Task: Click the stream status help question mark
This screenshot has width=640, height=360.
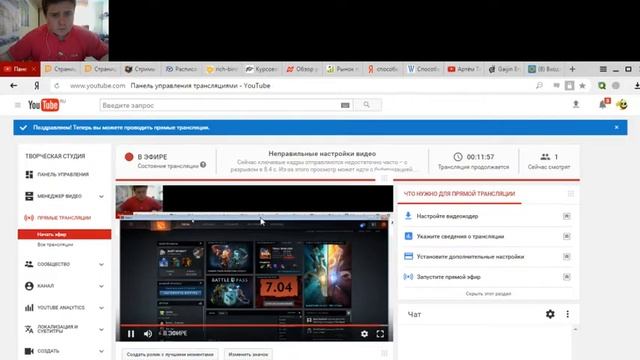Action: click(x=203, y=165)
